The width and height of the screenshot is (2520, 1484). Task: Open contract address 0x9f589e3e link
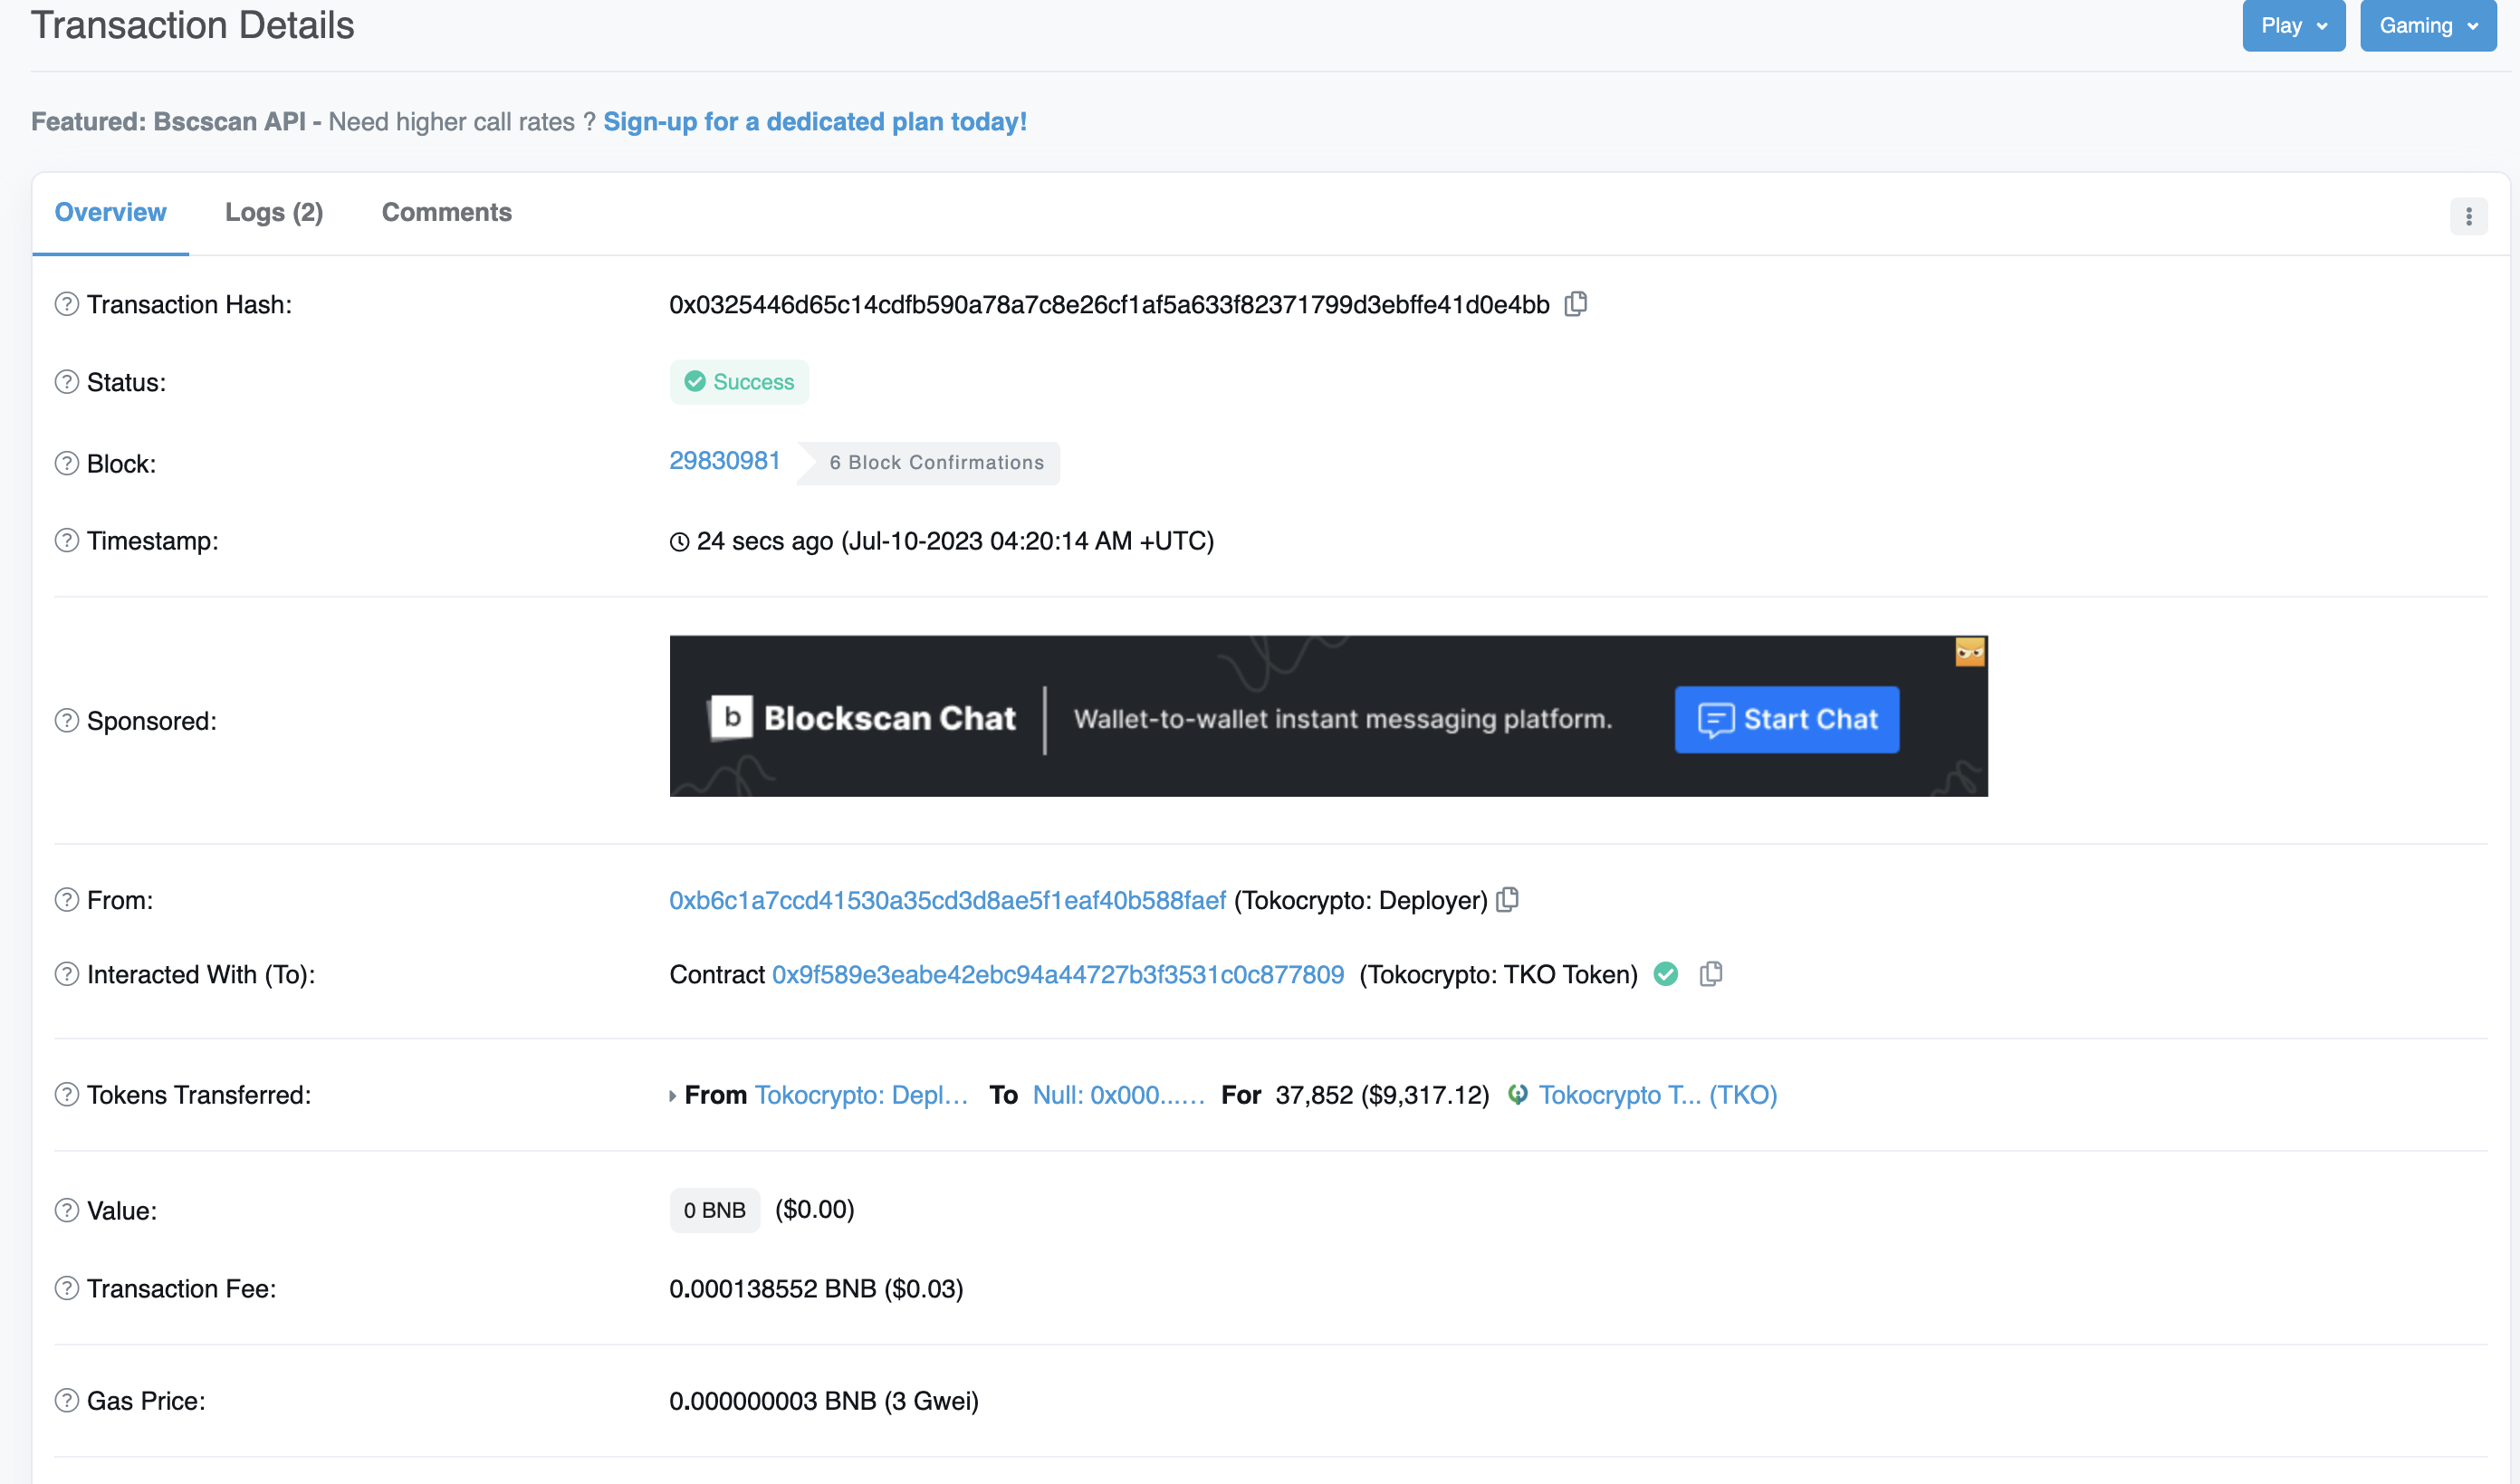coord(1058,974)
